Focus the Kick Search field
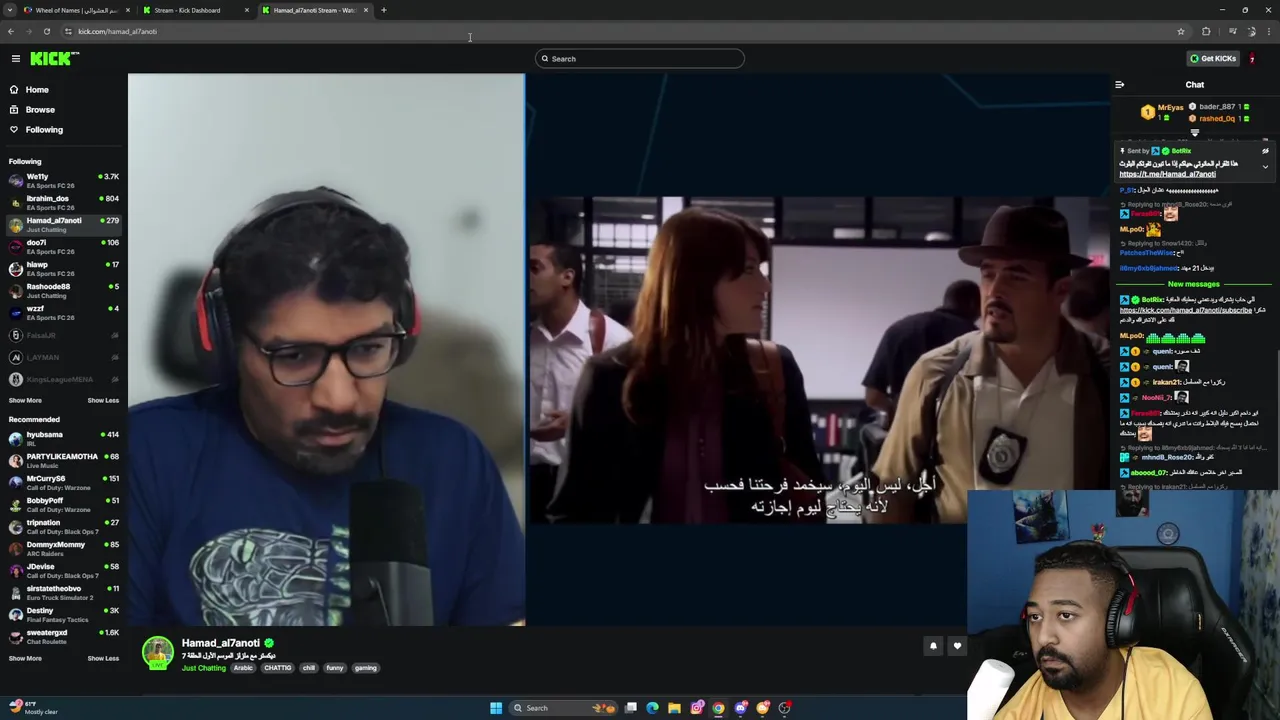Viewport: 1280px width, 720px height. [x=640, y=59]
